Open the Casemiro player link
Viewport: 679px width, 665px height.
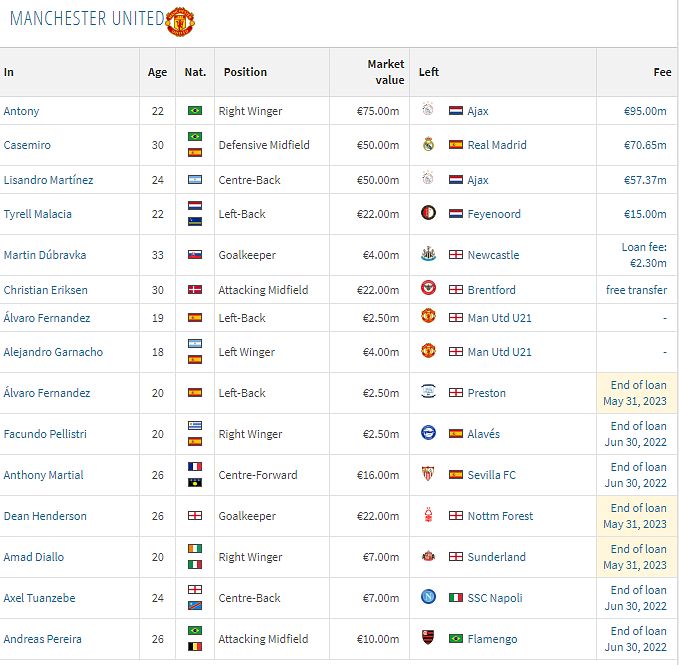click(27, 145)
